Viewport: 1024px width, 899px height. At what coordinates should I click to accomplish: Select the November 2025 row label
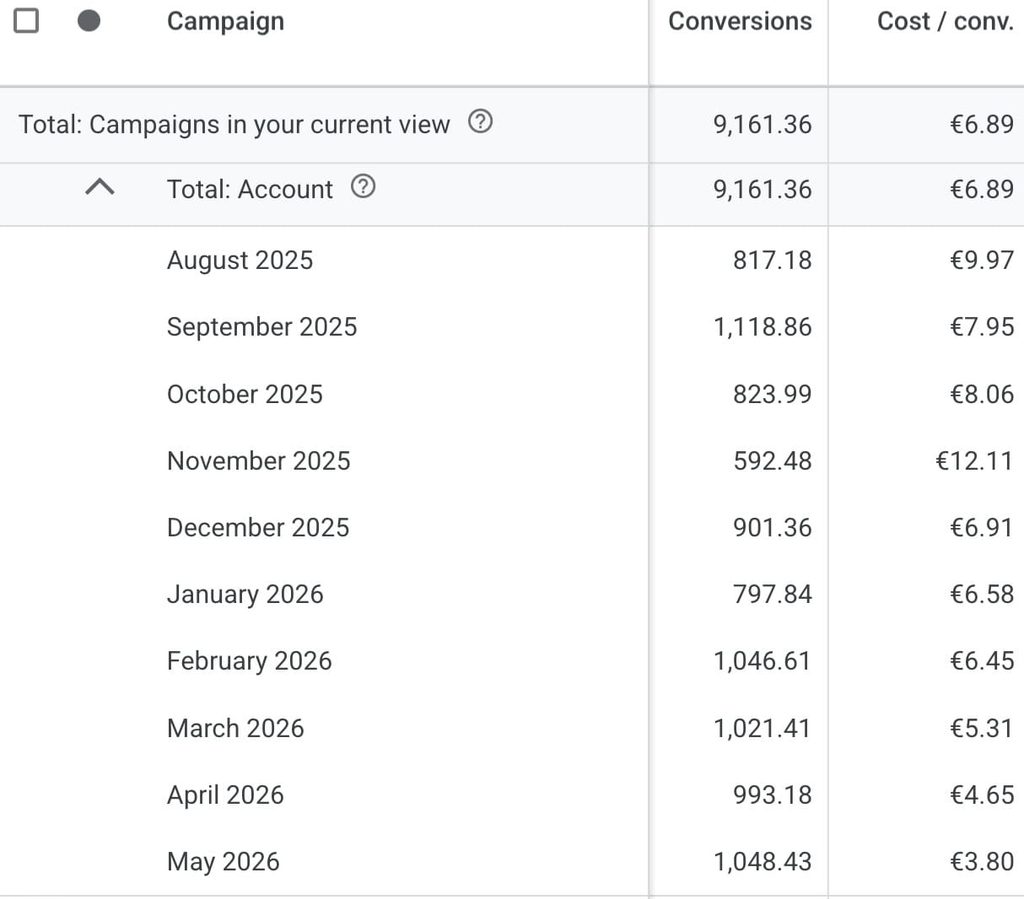(259, 461)
